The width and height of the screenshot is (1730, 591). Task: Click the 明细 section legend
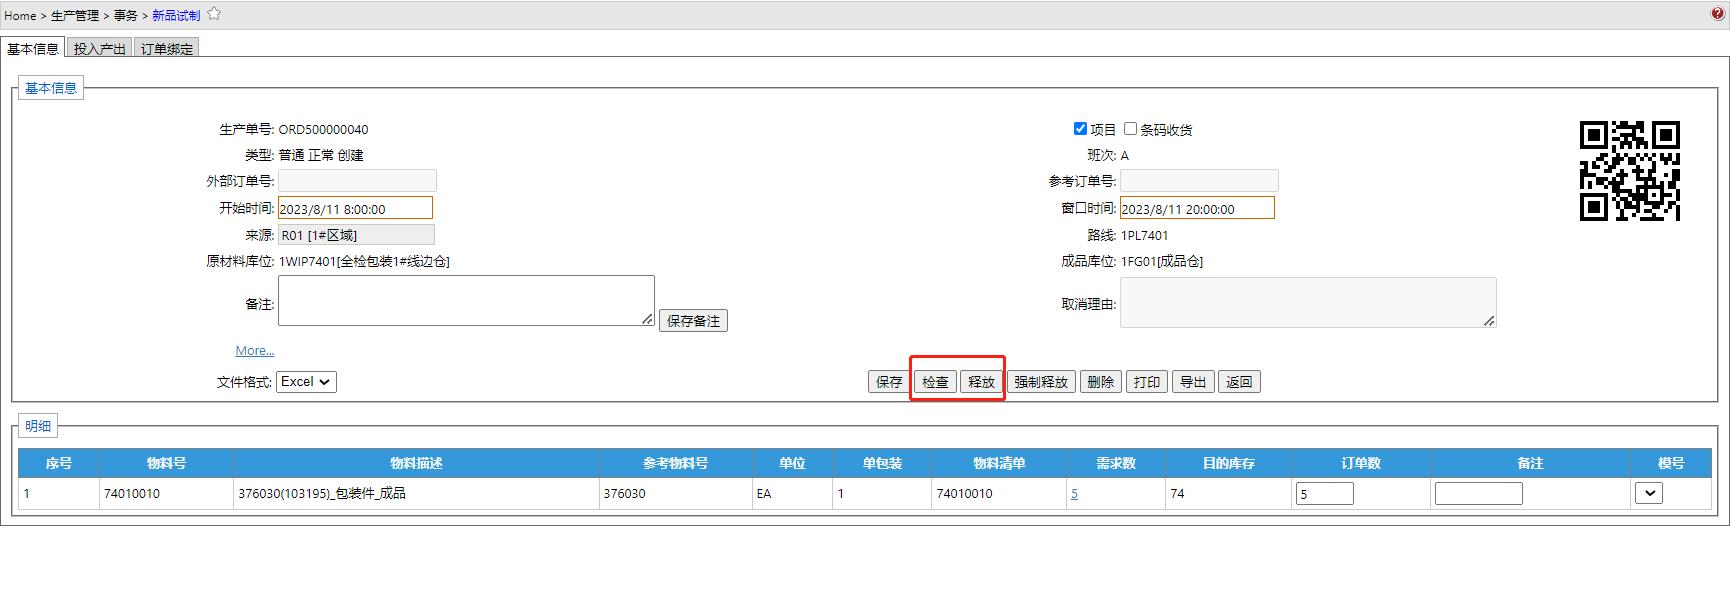click(38, 426)
